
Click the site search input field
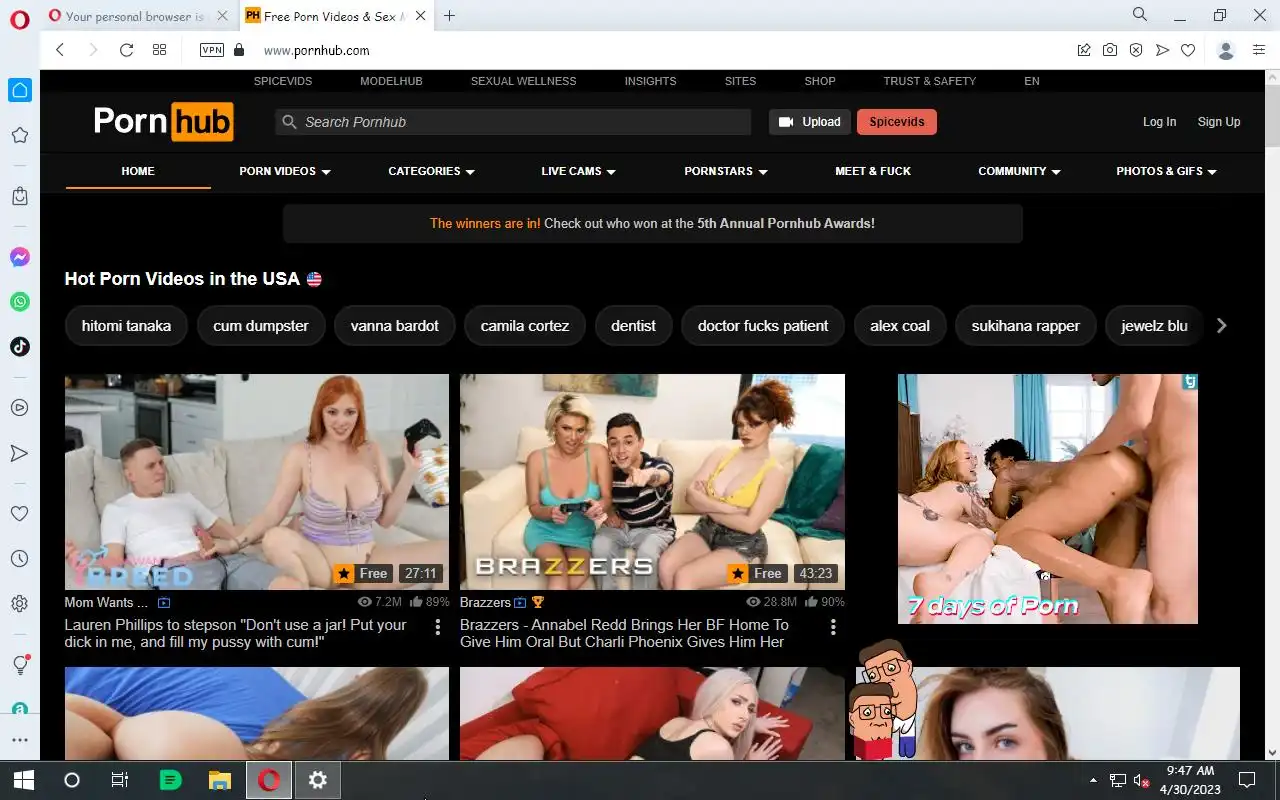pyautogui.click(x=513, y=122)
